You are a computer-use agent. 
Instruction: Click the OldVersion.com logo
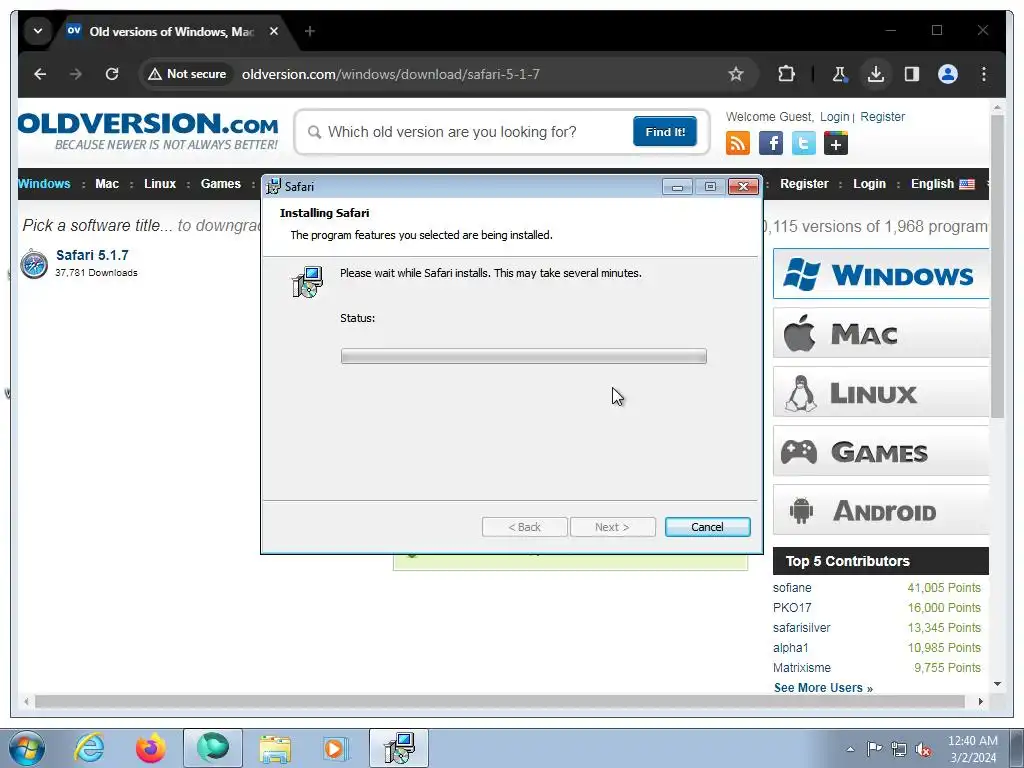[148, 131]
